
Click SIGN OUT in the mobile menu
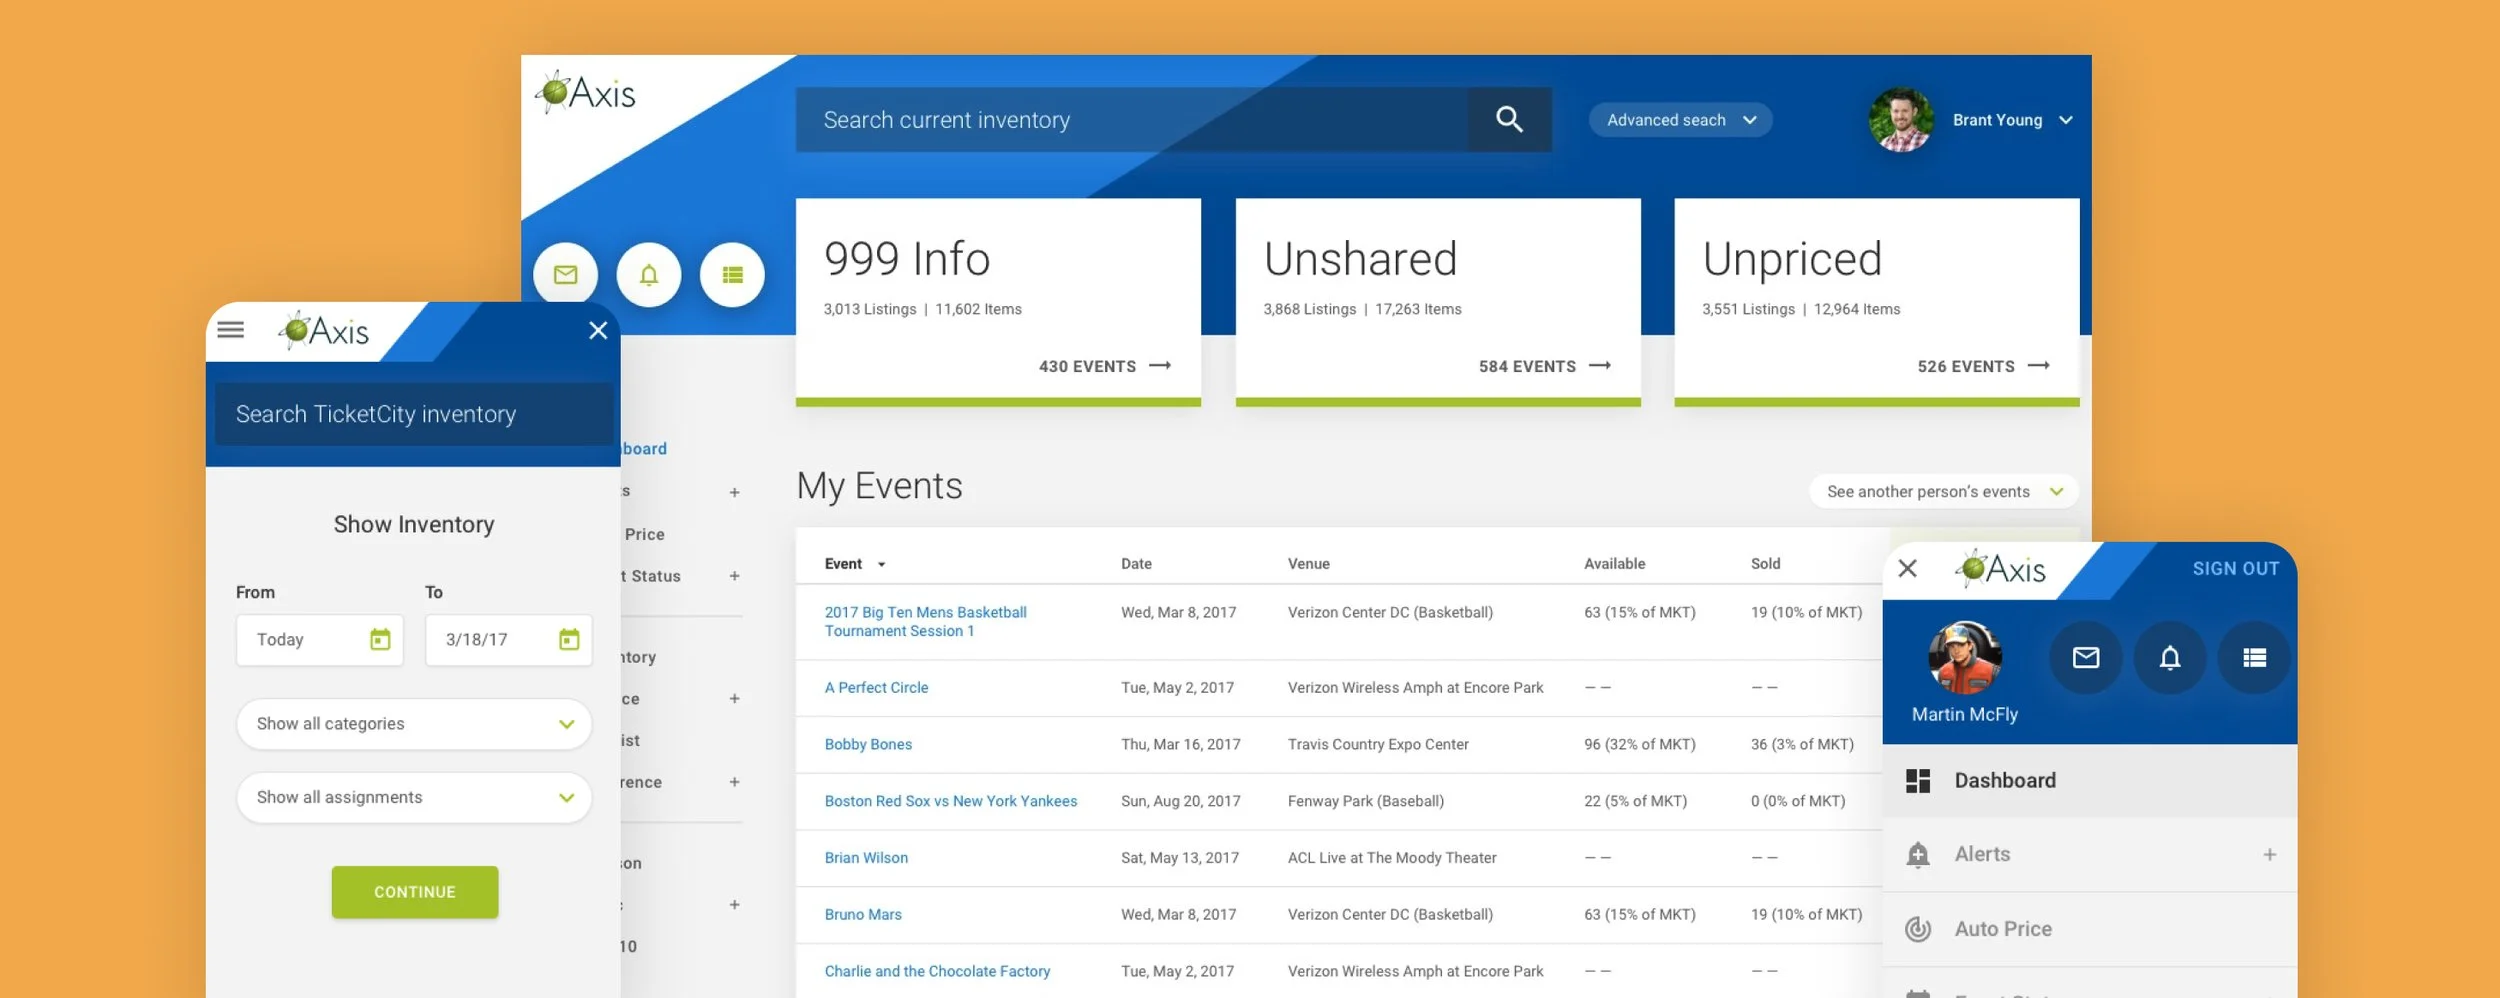[2236, 569]
